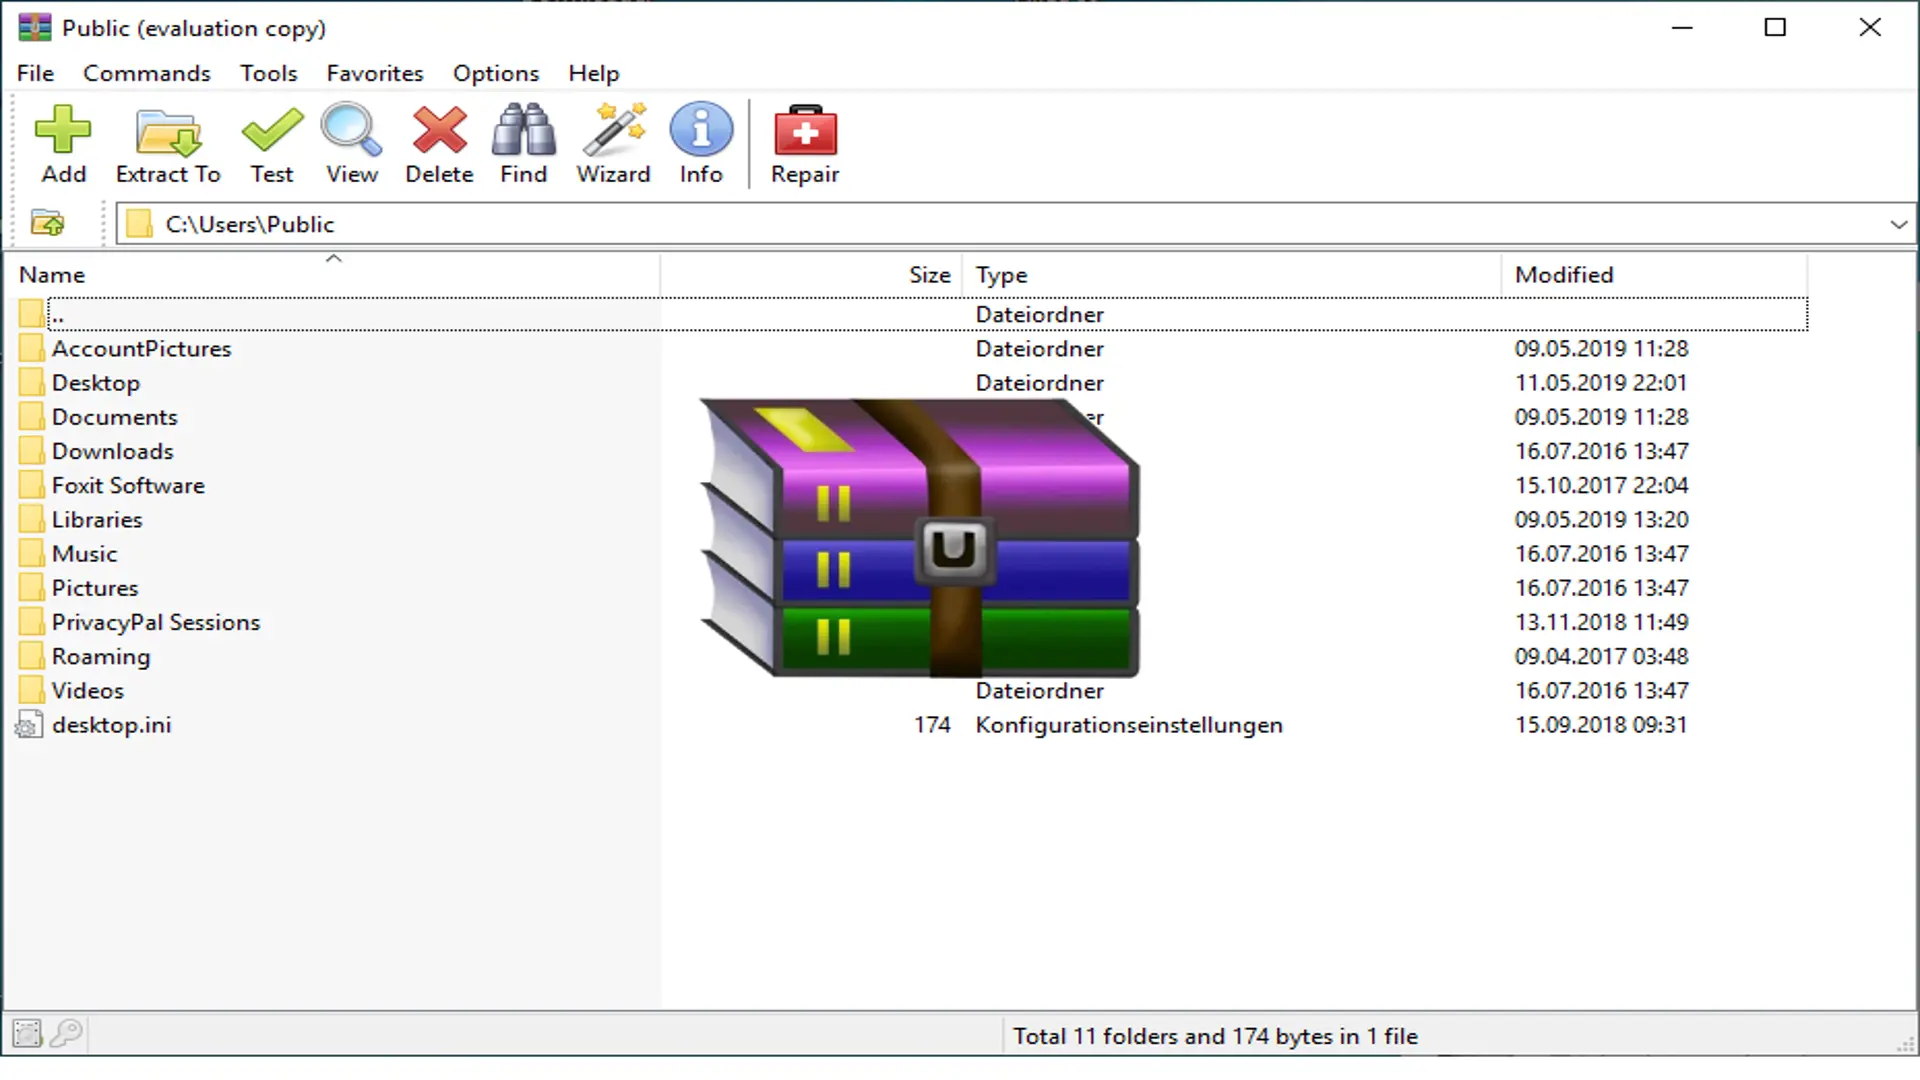Click the up-folder navigation icon
Image resolution: width=1920 pixels, height=1080 pixels.
[46, 223]
